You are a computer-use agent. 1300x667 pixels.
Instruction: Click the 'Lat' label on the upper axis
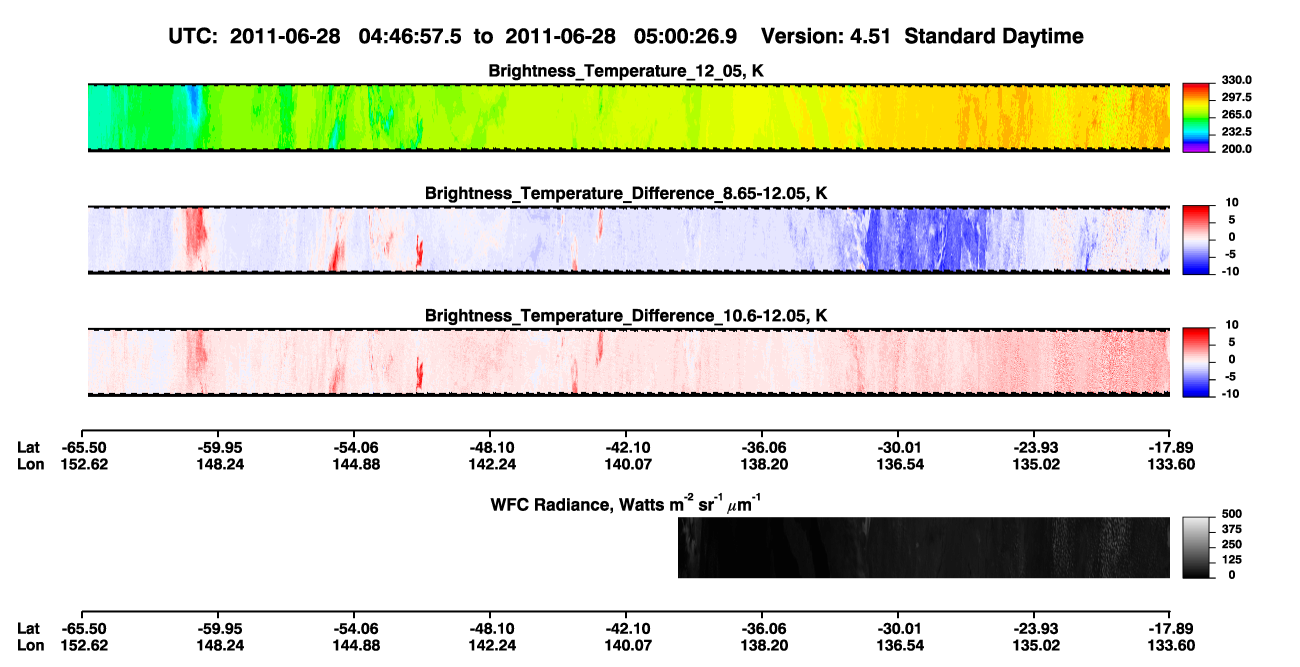tap(28, 448)
